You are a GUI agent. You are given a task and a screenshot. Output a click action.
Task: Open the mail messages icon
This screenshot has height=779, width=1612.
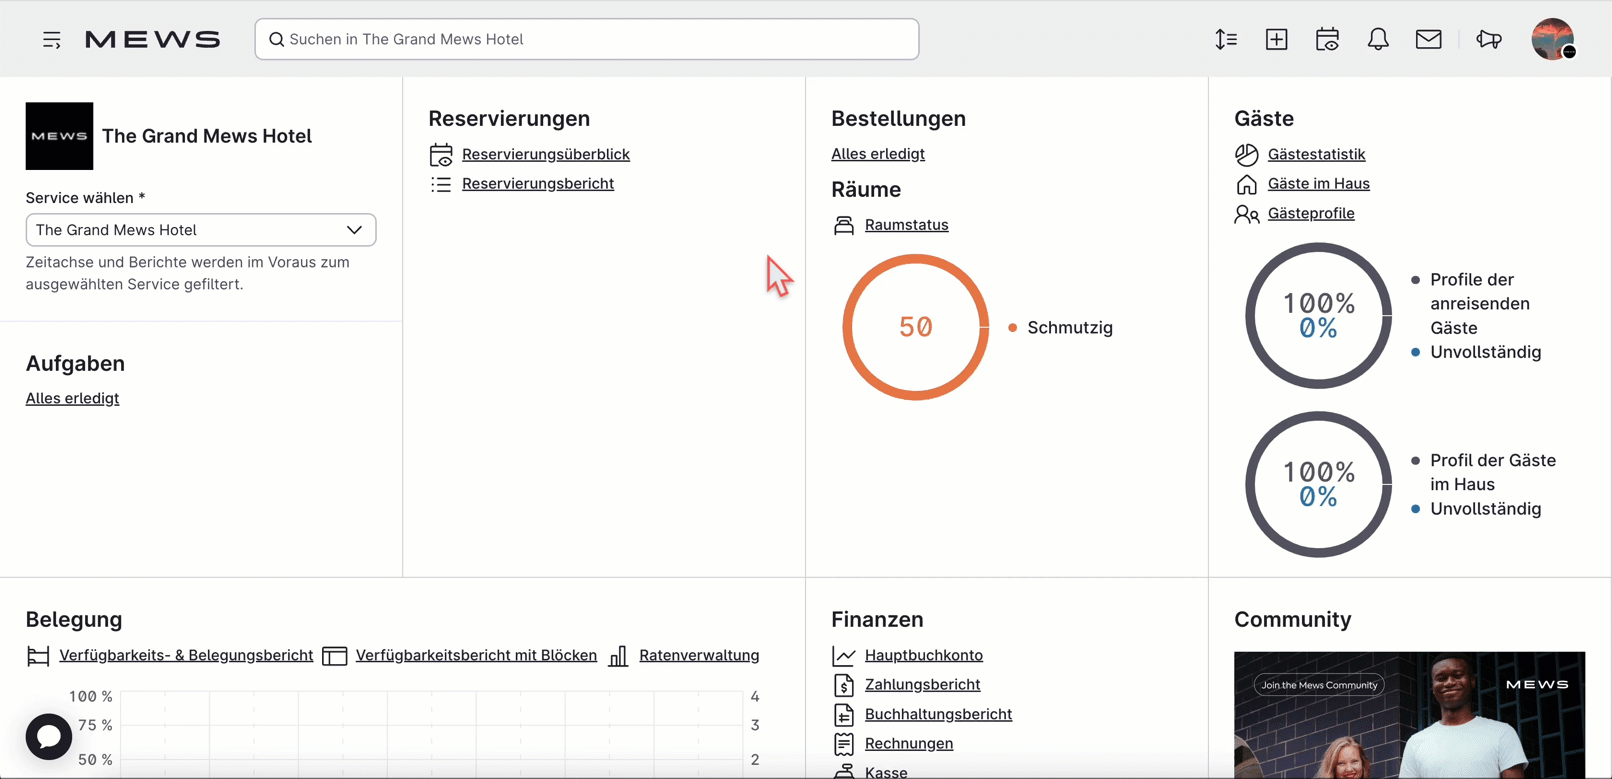[1428, 39]
